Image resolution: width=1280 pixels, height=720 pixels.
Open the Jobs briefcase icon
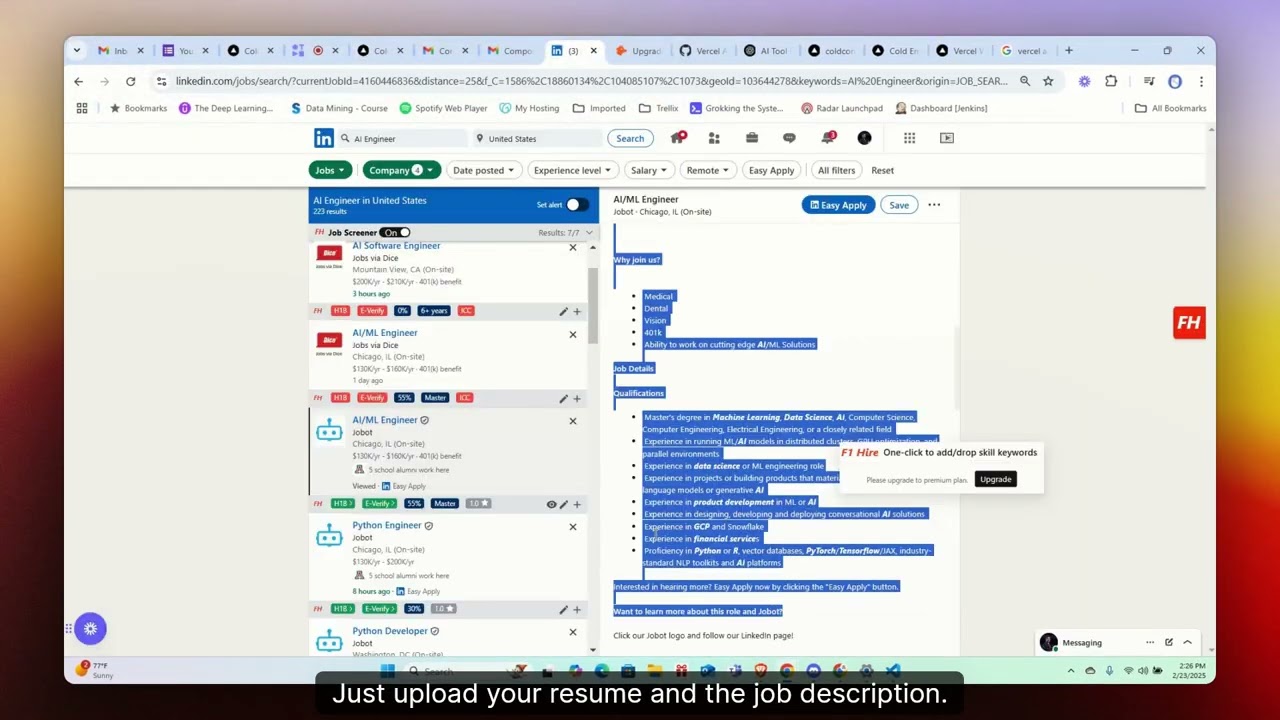[752, 138]
